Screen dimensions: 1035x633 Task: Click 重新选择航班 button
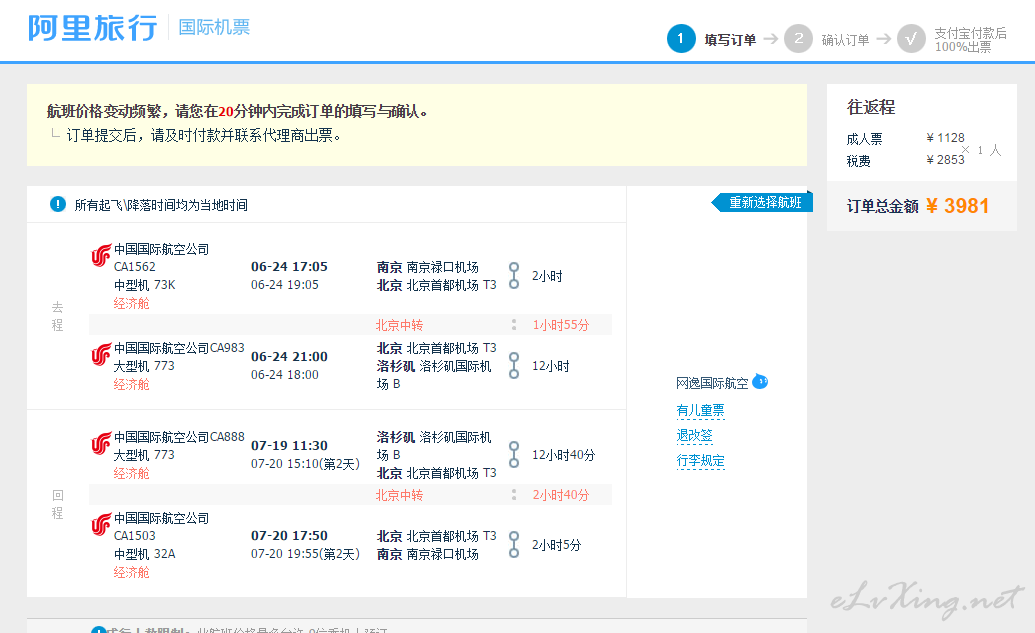pos(762,203)
